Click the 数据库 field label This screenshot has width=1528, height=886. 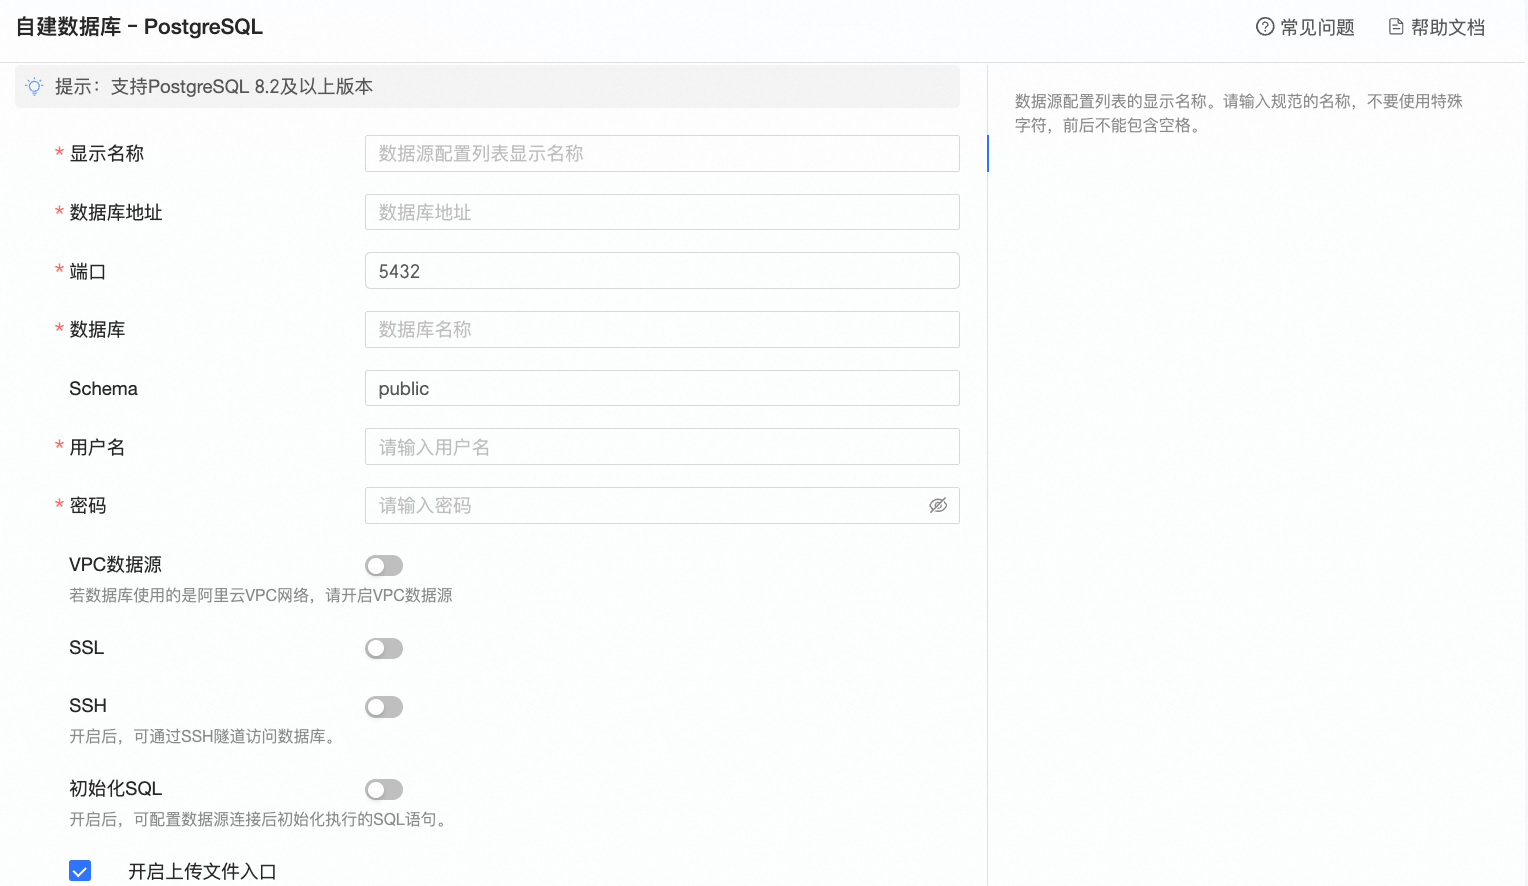(x=97, y=330)
